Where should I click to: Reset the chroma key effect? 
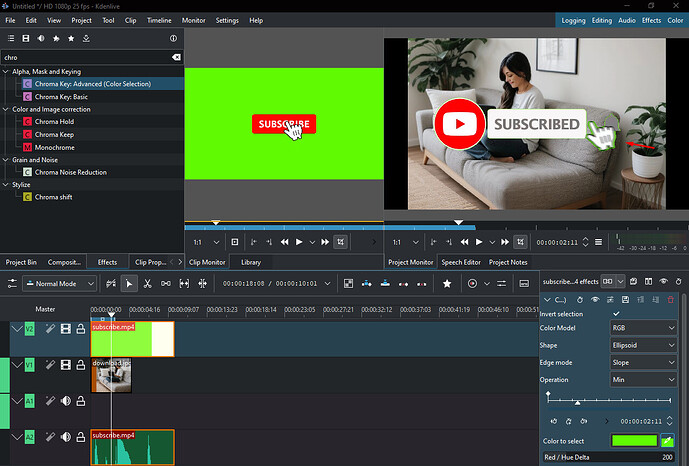click(580, 300)
